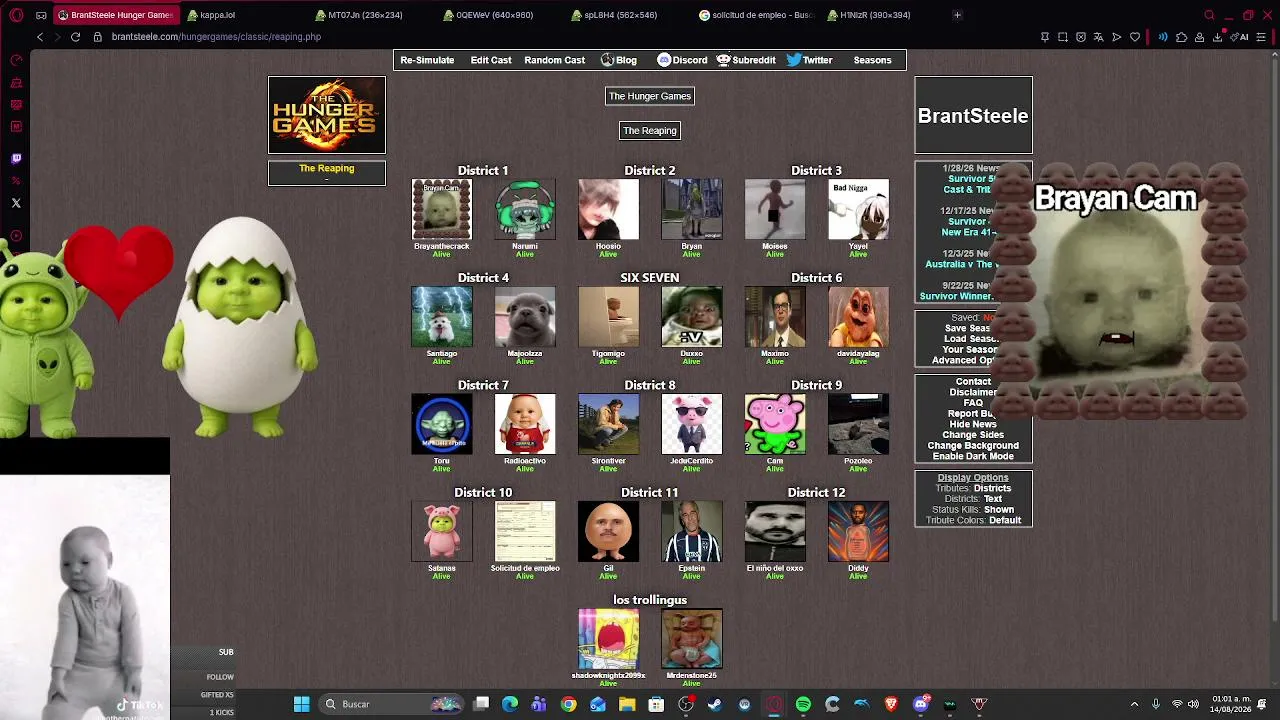Screen dimensions: 1280x720
Task: Open File Explorer from taskbar
Action: 627,704
